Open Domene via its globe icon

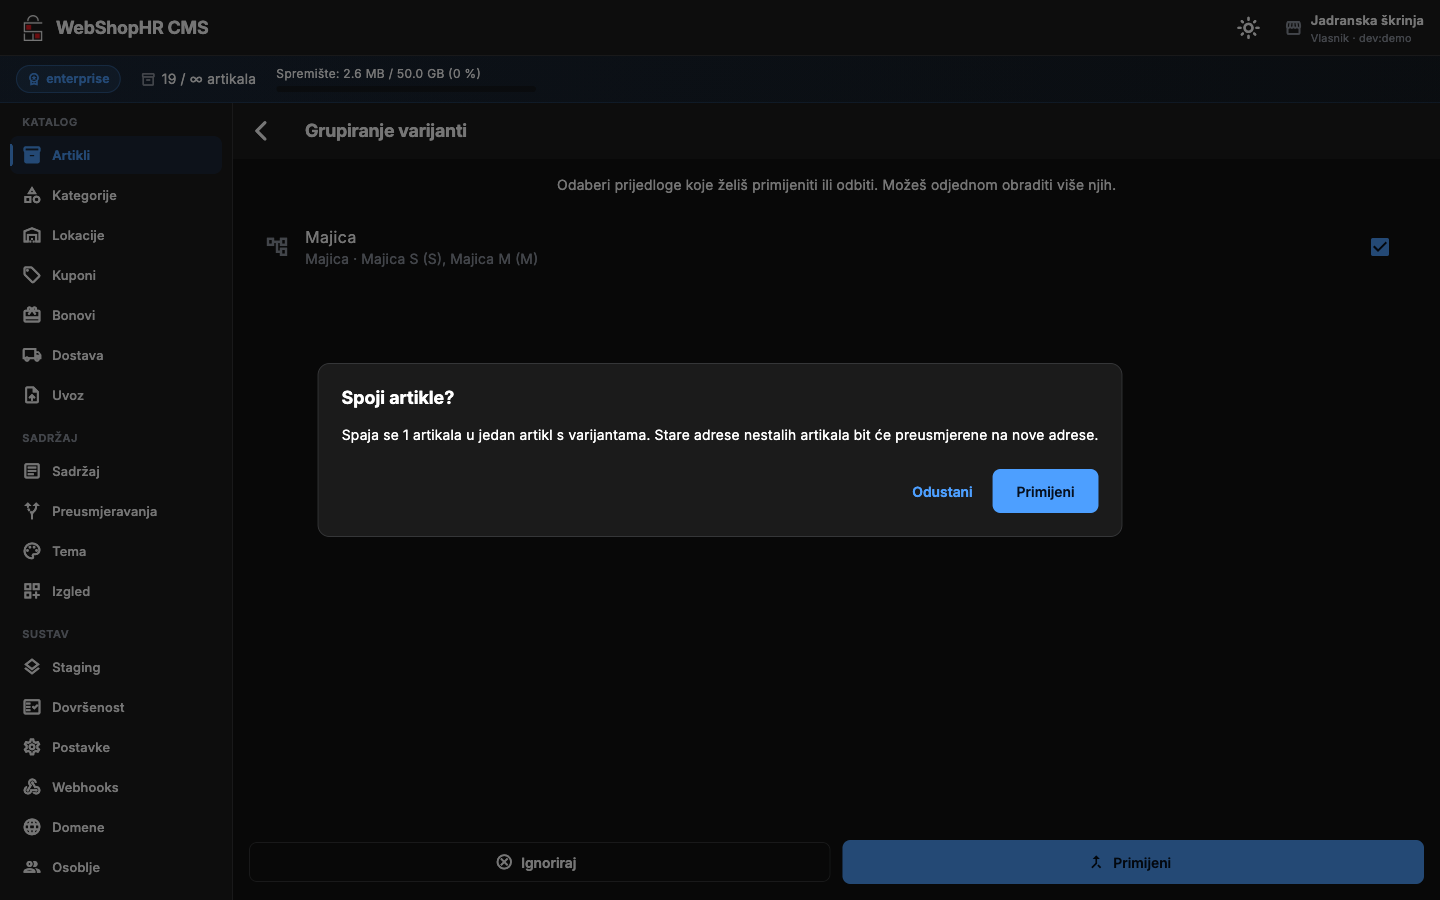pyautogui.click(x=32, y=827)
